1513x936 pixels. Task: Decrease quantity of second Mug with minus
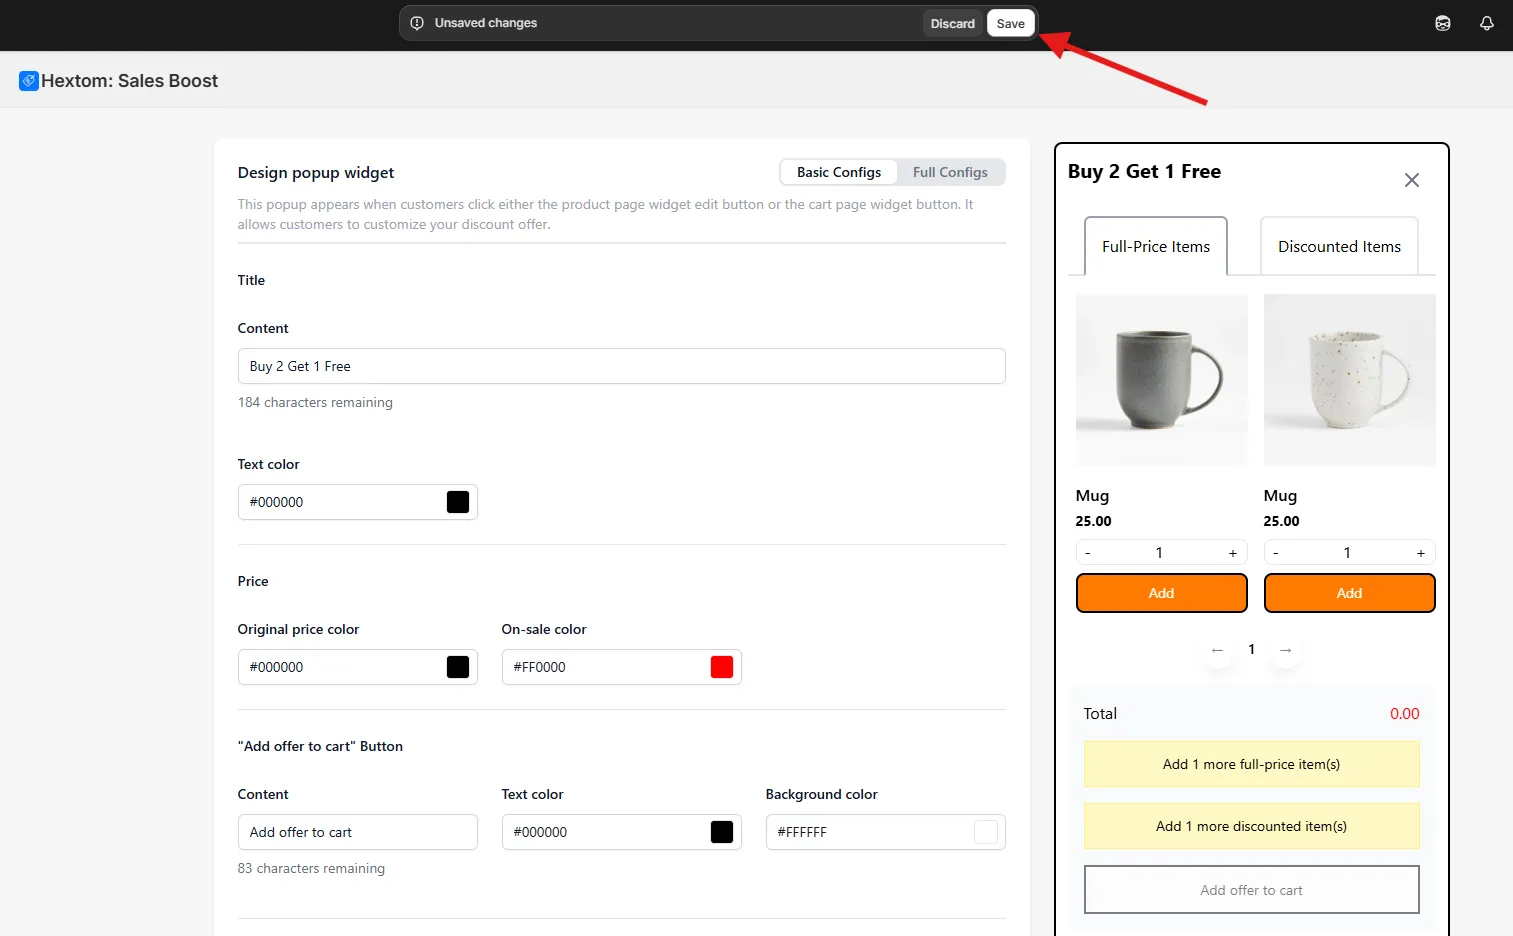click(1276, 553)
